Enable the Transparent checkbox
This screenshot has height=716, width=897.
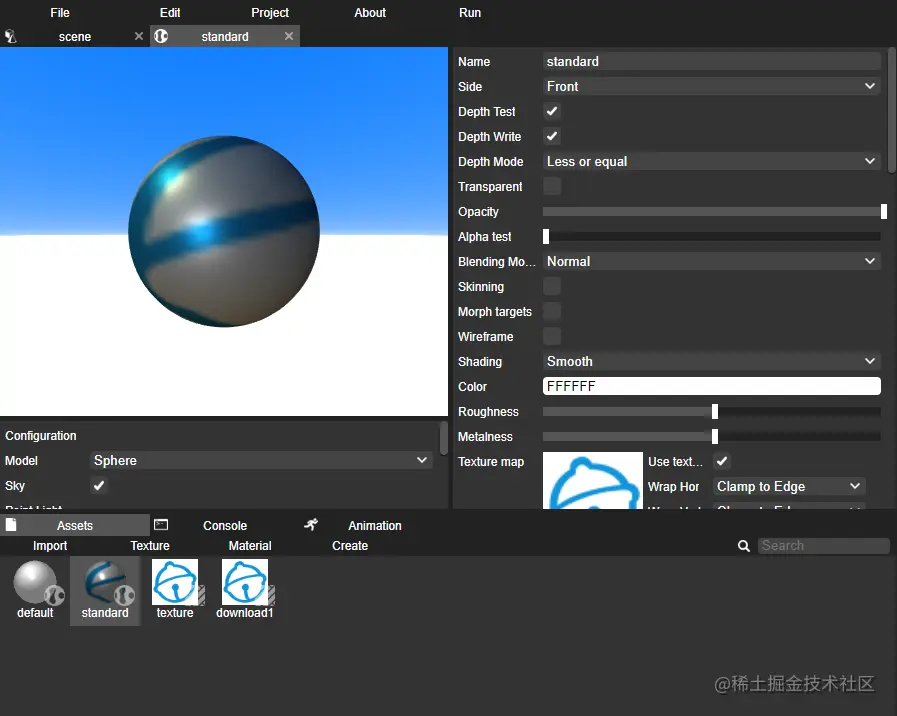552,186
